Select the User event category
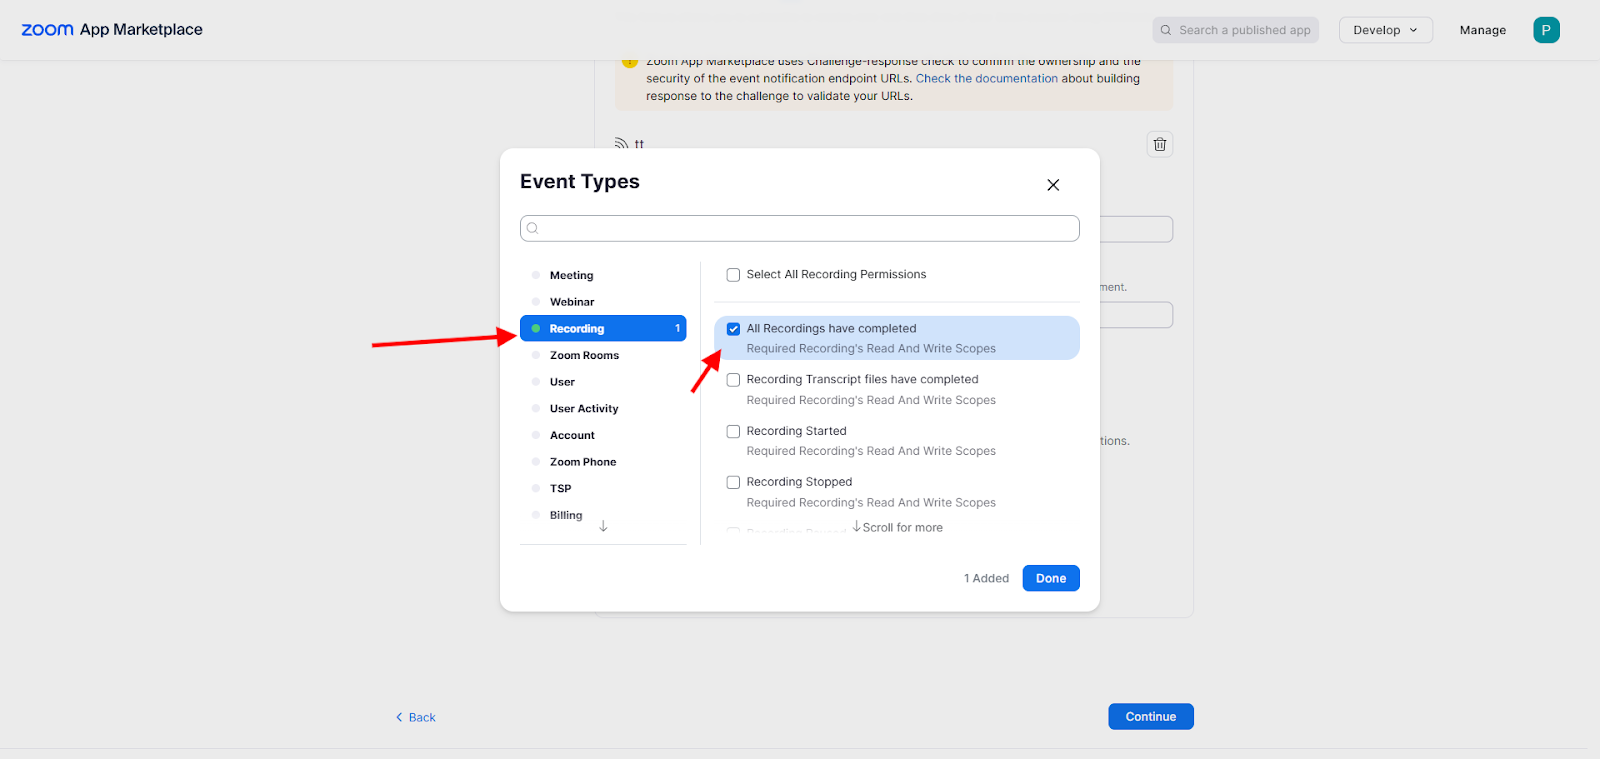The height and width of the screenshot is (759, 1600). pyautogui.click(x=603, y=382)
